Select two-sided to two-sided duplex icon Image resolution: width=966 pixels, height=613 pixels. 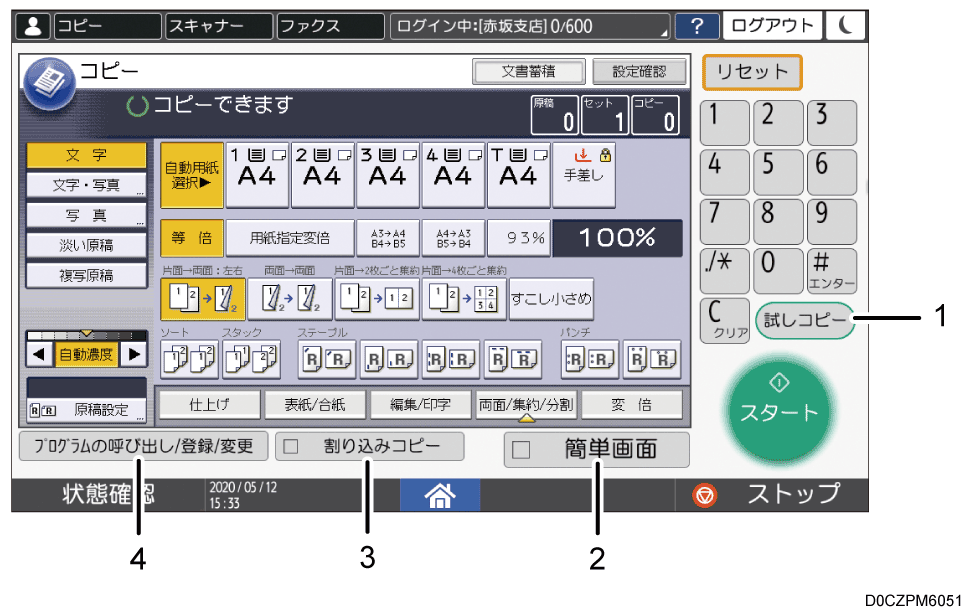coord(290,299)
